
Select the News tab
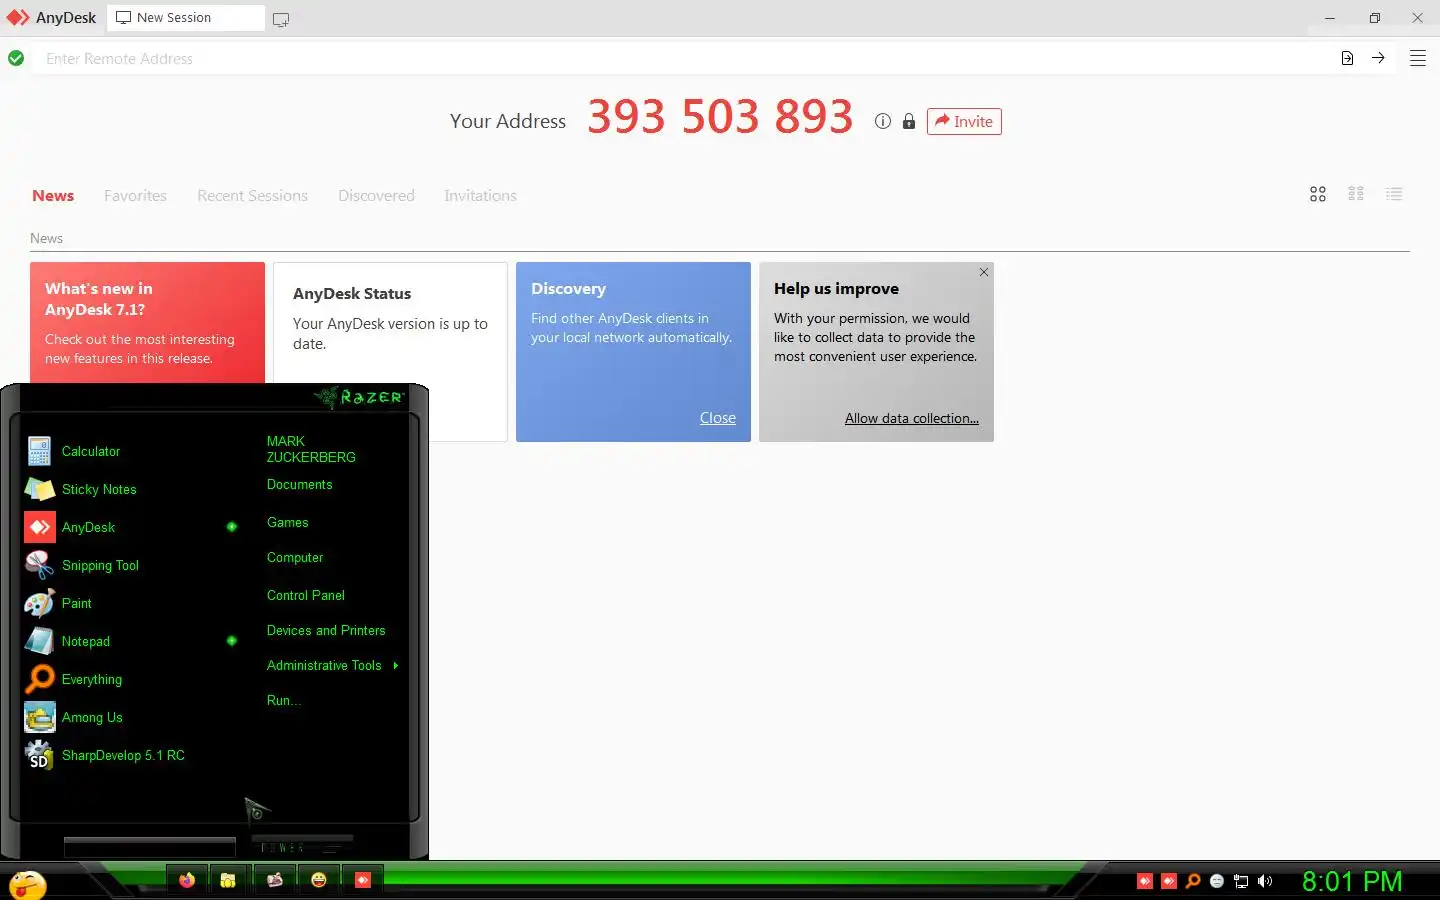53,195
